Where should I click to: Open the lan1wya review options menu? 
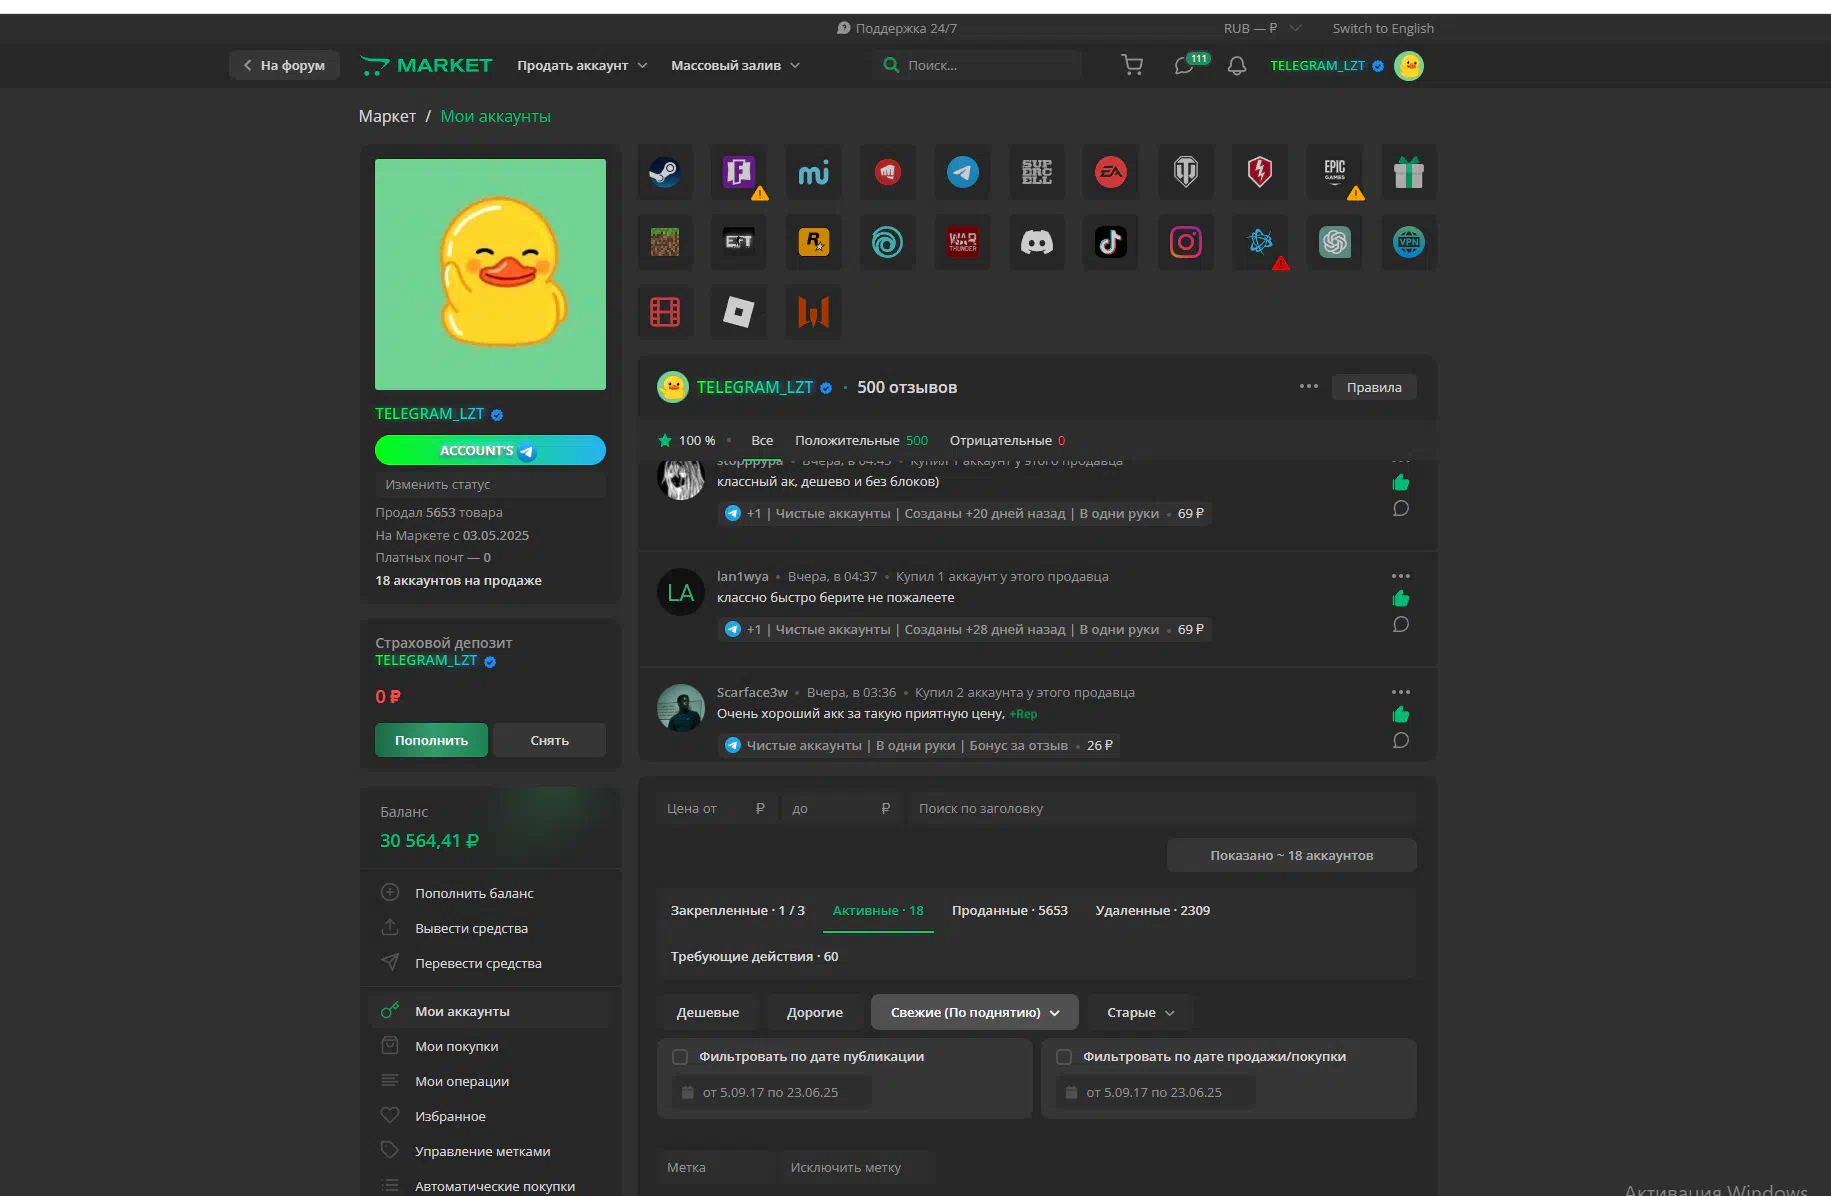[1401, 576]
